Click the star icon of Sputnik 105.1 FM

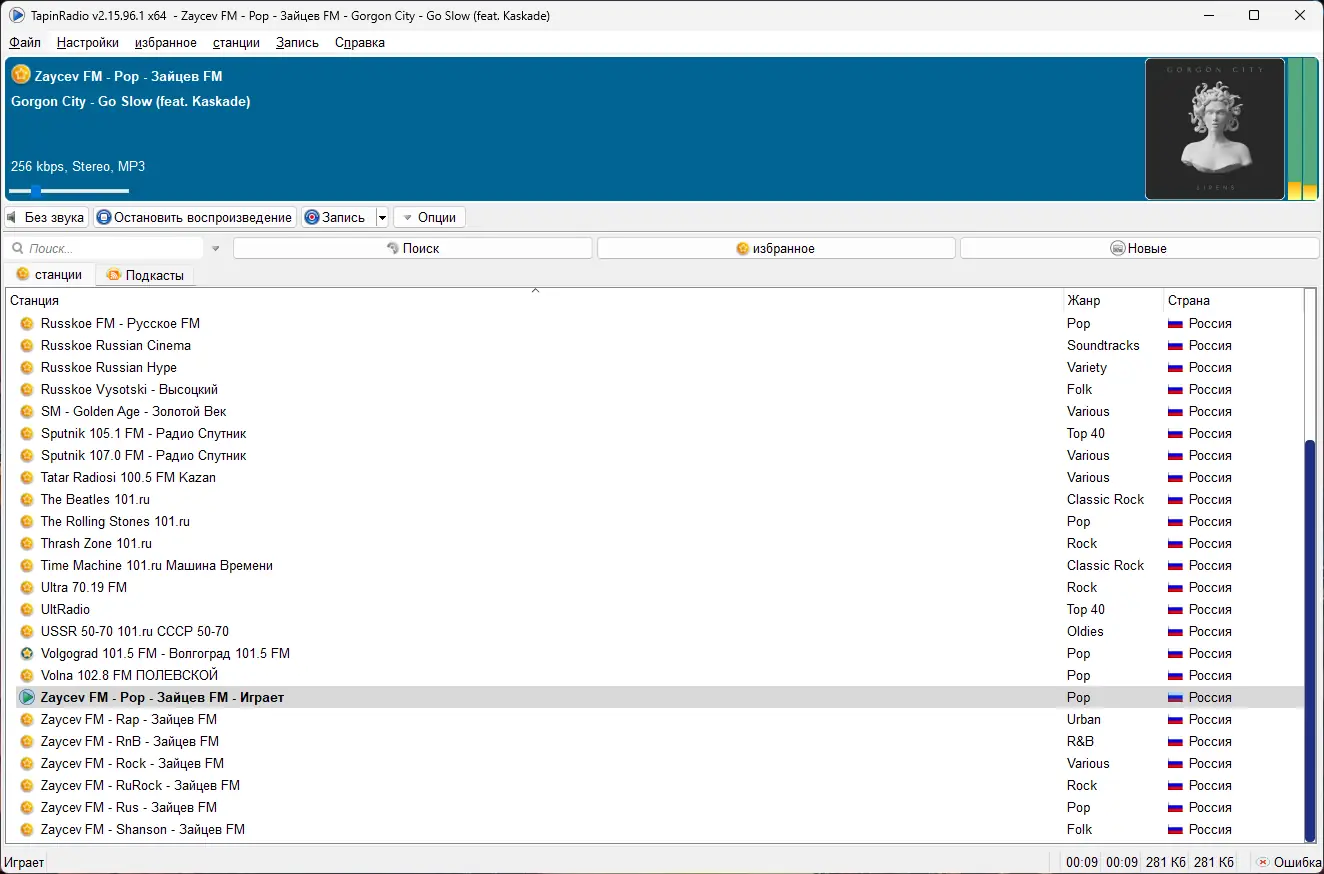click(x=27, y=434)
